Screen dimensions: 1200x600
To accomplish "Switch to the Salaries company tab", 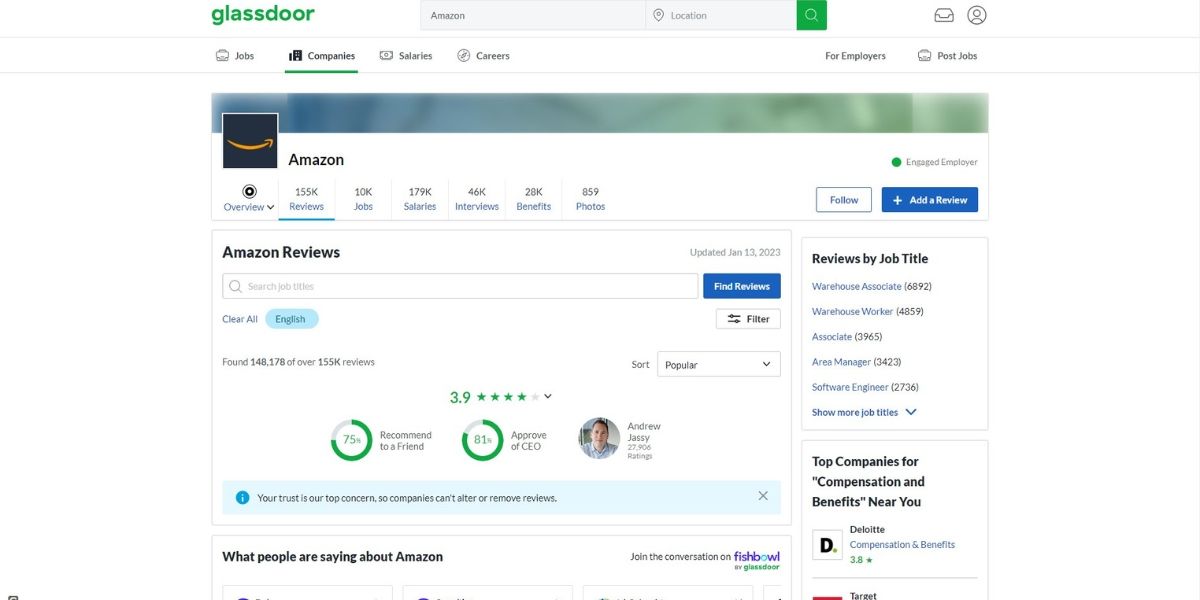I will [x=420, y=198].
